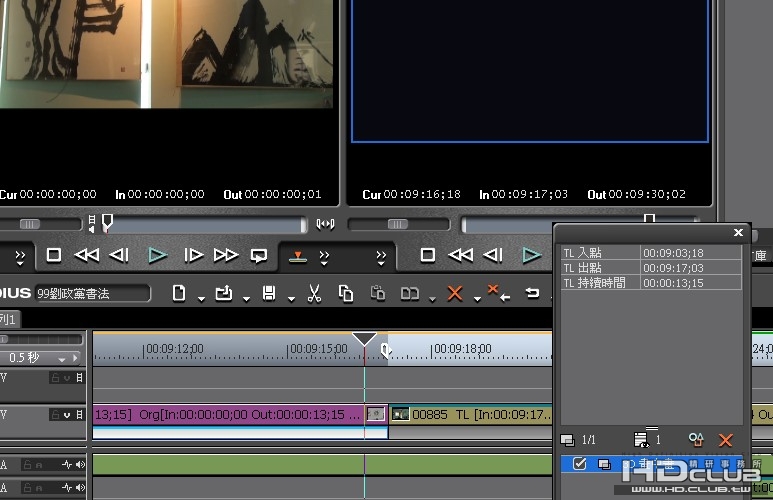Stop playback in the right Recorder transport
This screenshot has width=773, height=500.
427,255
